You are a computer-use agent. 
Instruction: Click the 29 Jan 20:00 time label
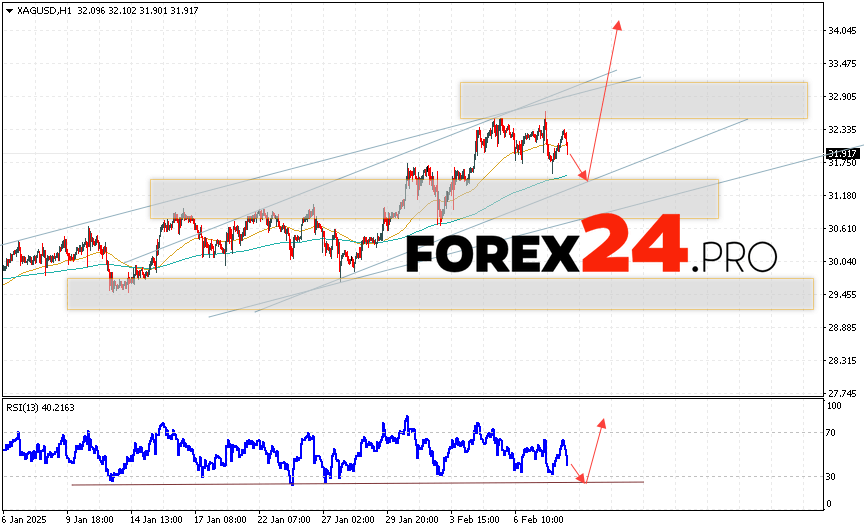412,520
